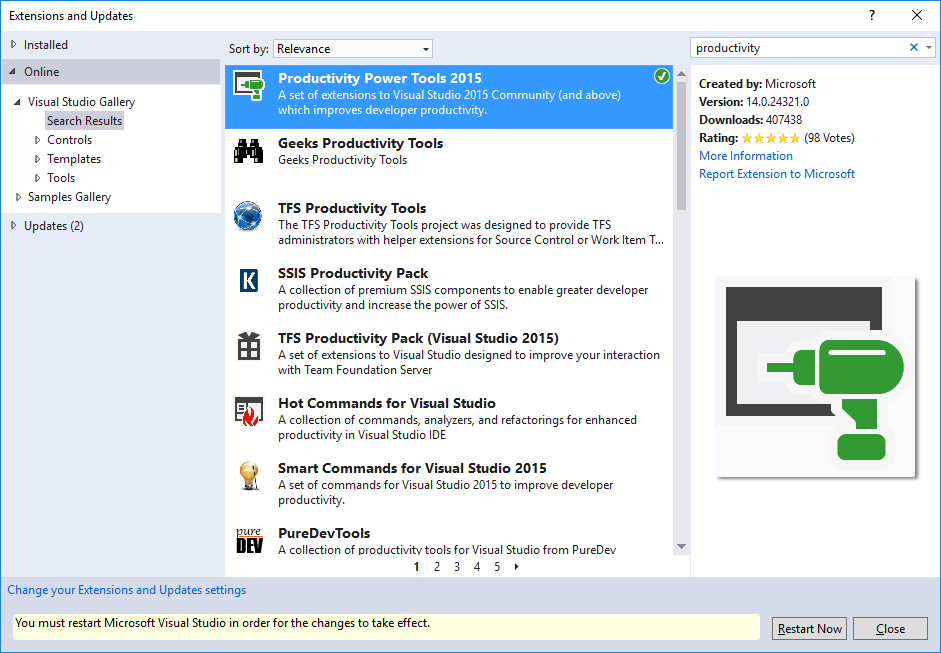The height and width of the screenshot is (653, 941).
Task: Select the PureDevTools result title
Action: 324,533
